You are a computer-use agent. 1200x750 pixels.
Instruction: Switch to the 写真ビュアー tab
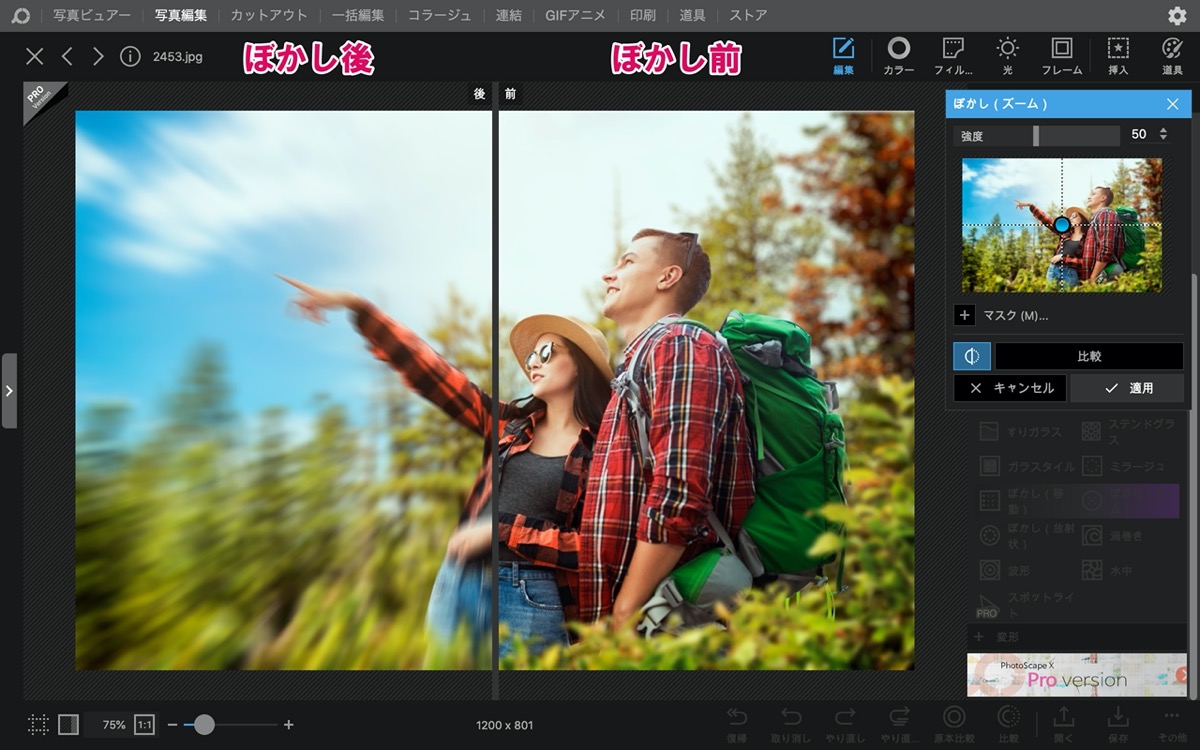click(x=92, y=15)
